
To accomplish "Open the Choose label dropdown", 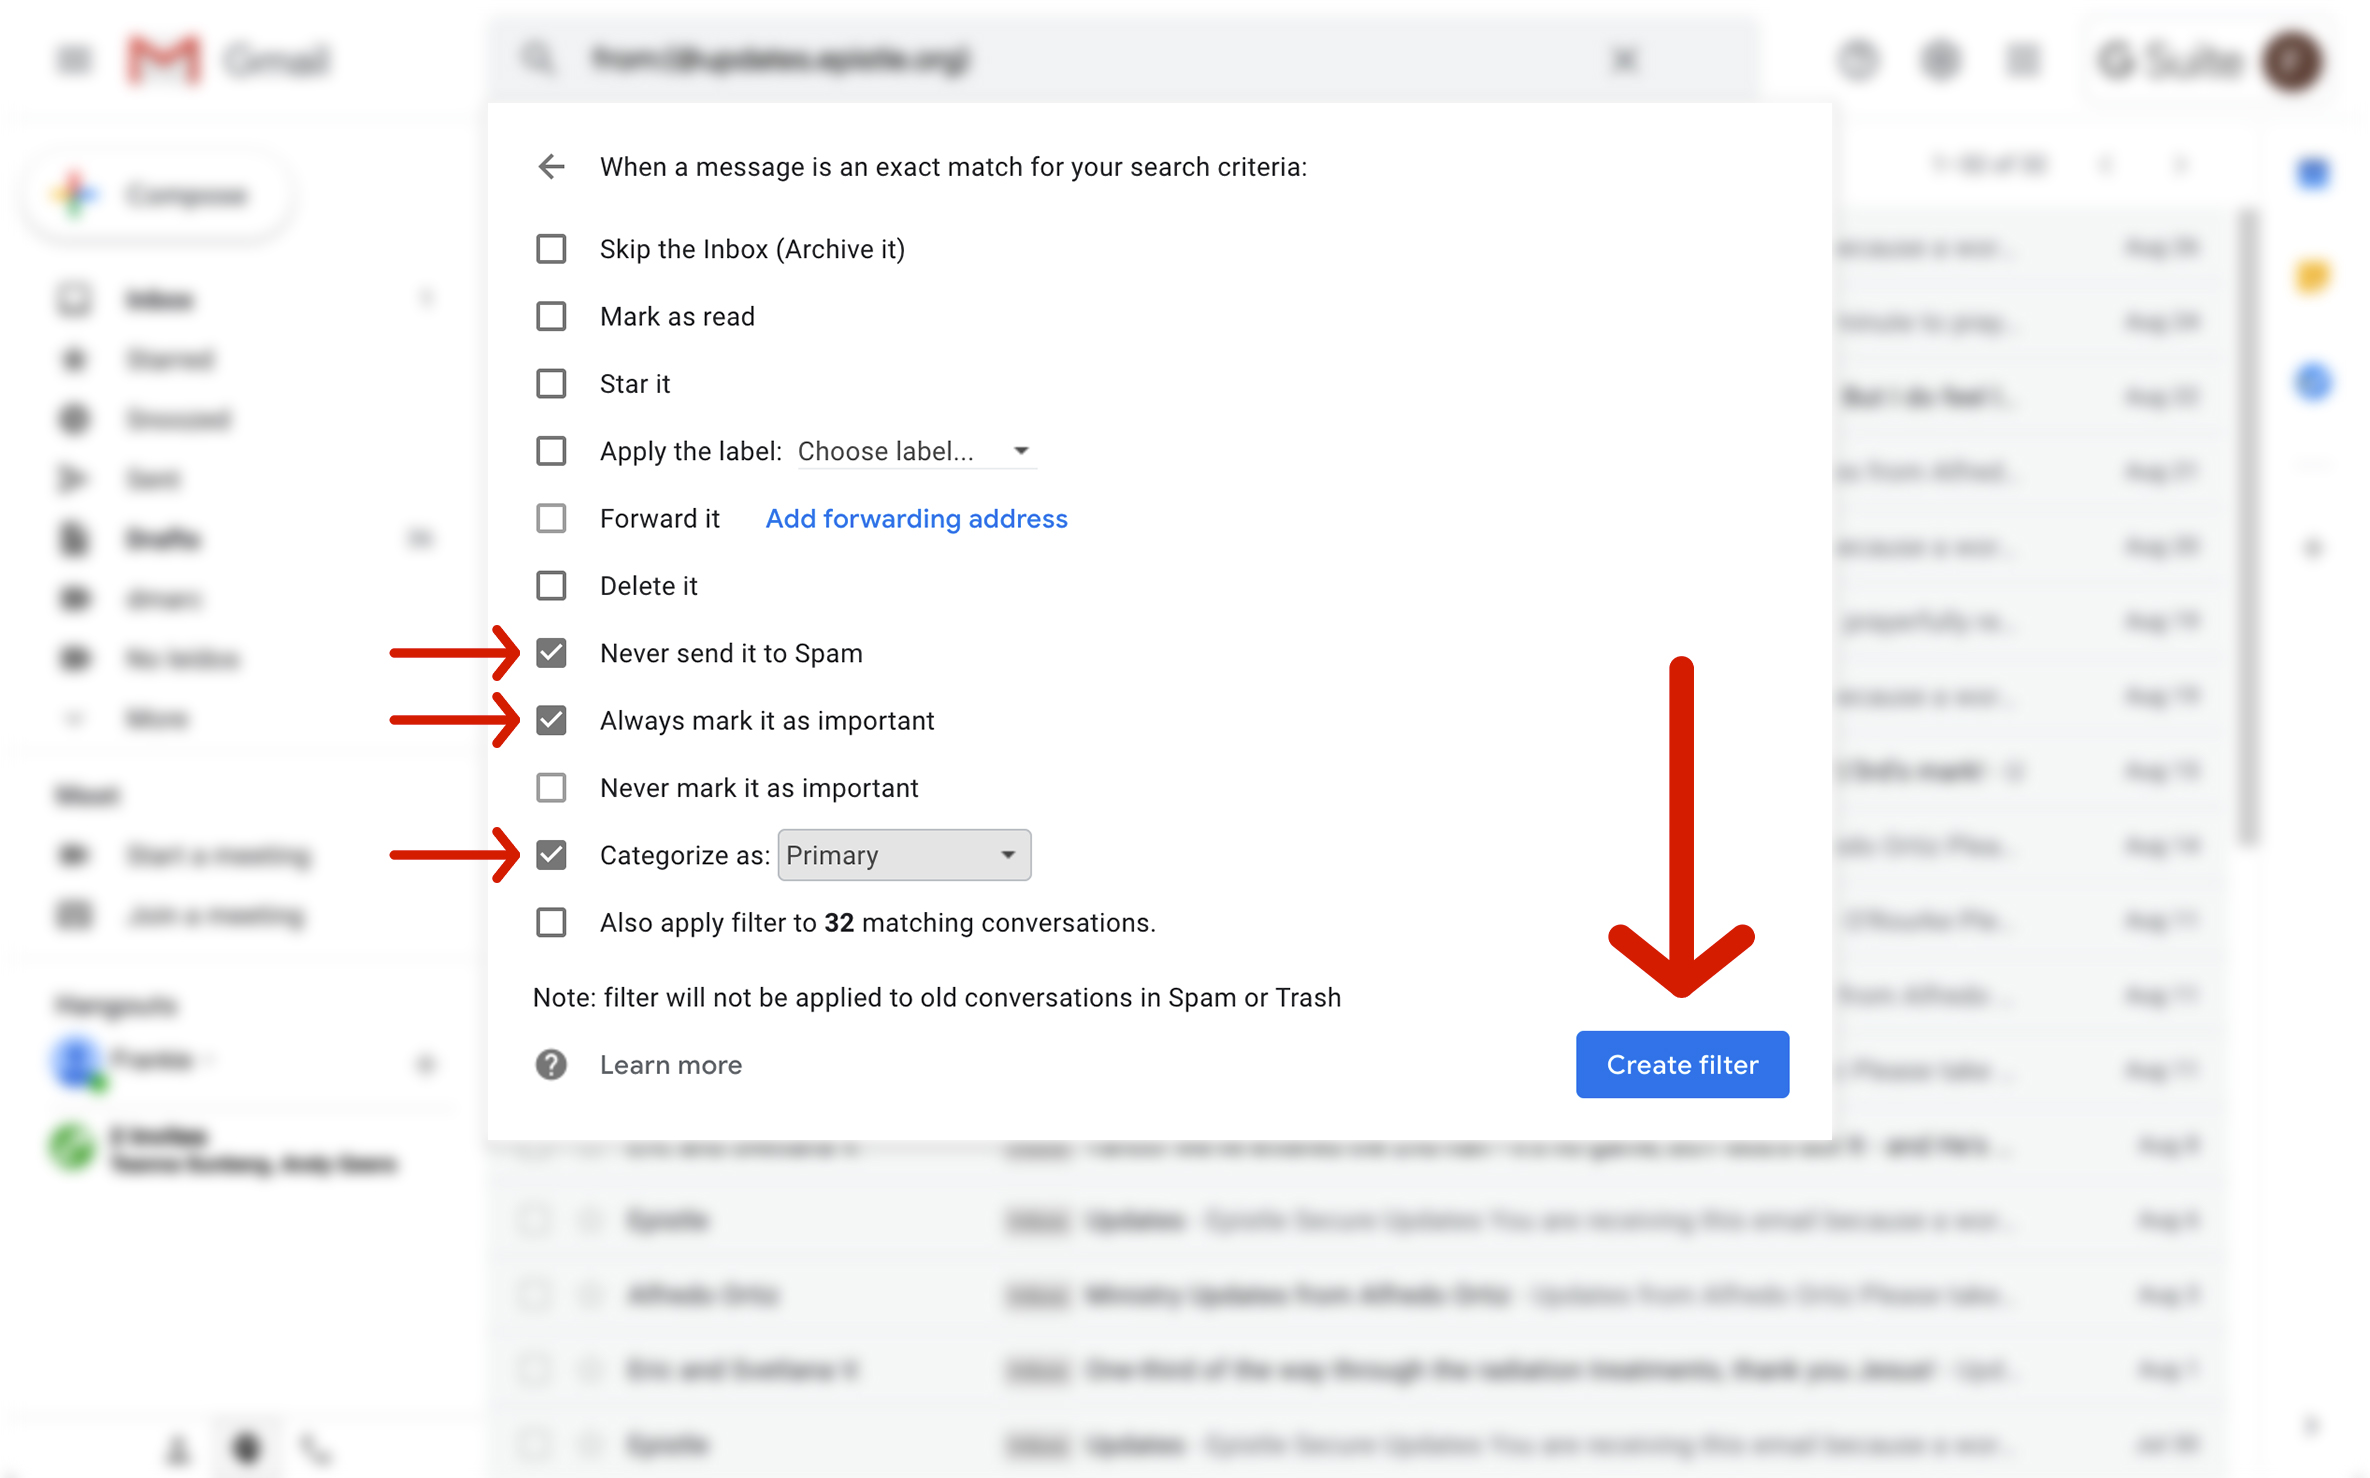I will 914,451.
